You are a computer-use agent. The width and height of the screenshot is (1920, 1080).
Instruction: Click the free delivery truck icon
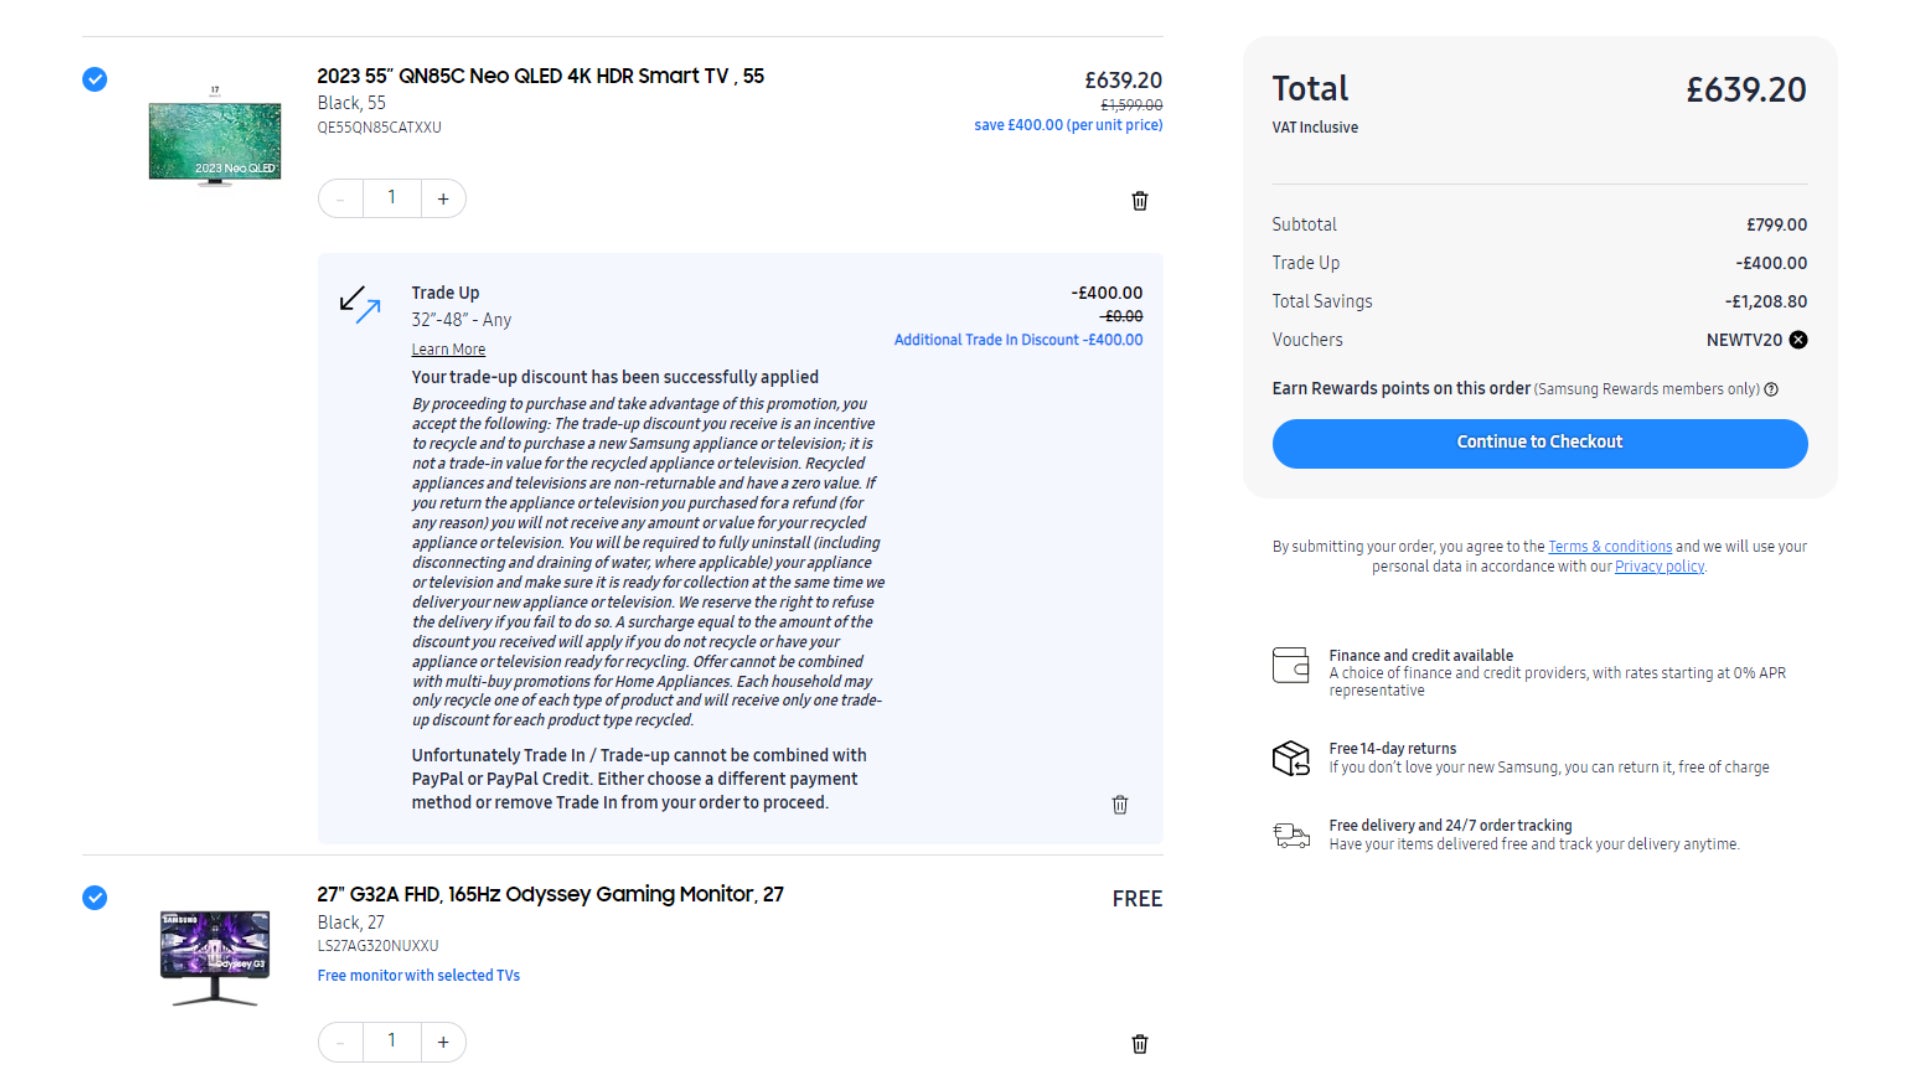[x=1290, y=835]
